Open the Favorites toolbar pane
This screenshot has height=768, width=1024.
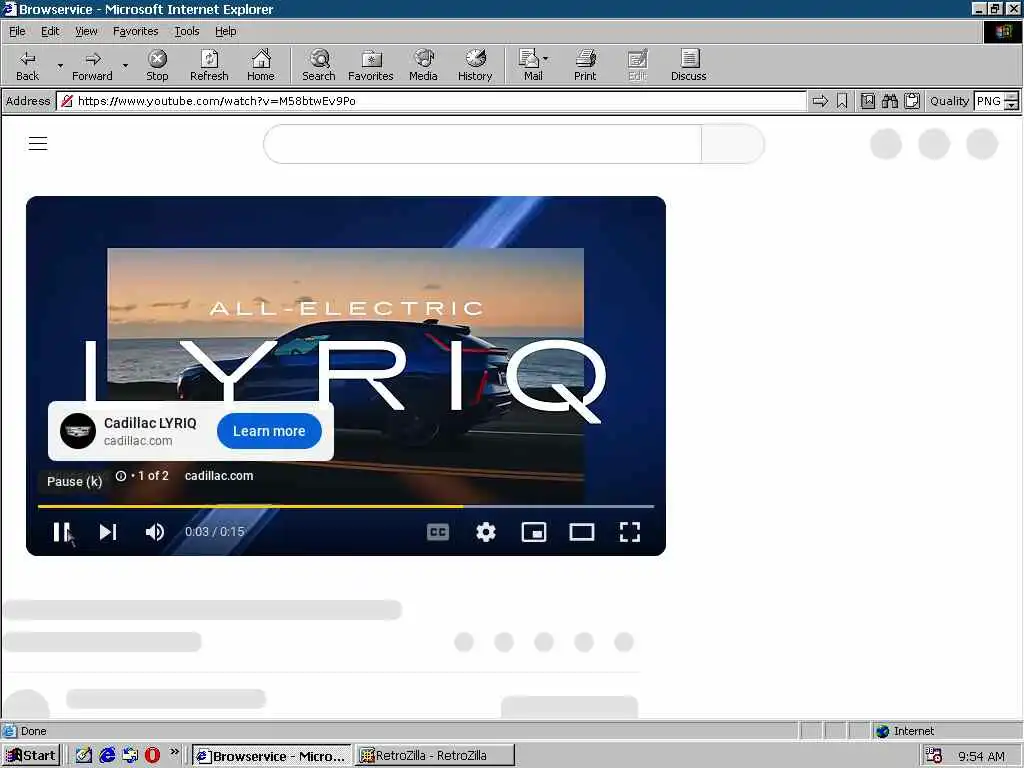(370, 65)
